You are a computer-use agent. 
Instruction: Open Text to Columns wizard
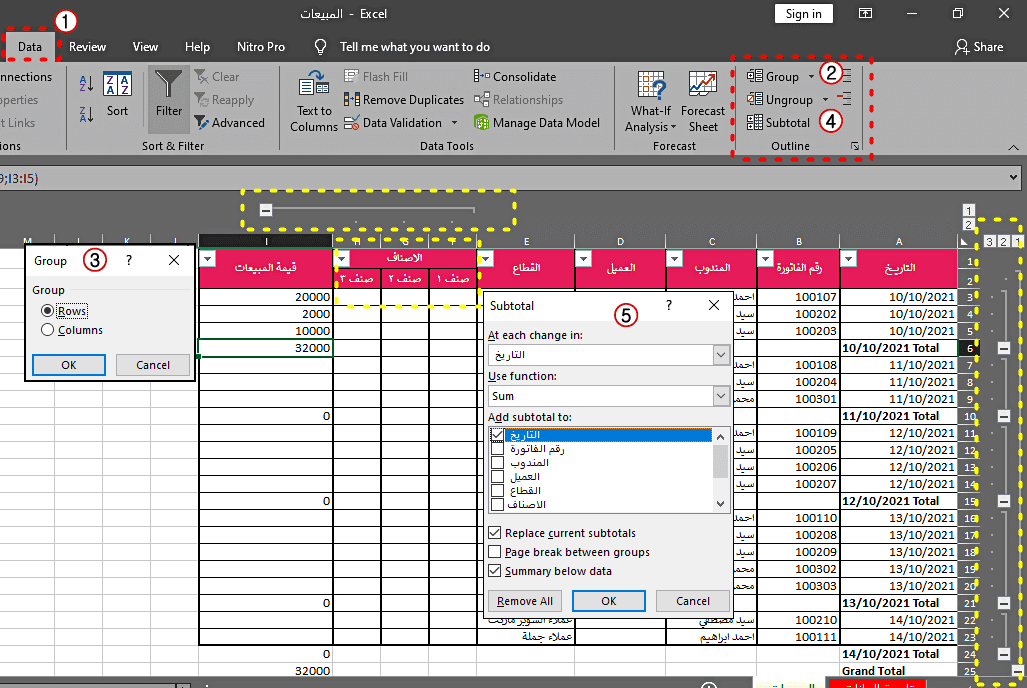click(314, 101)
